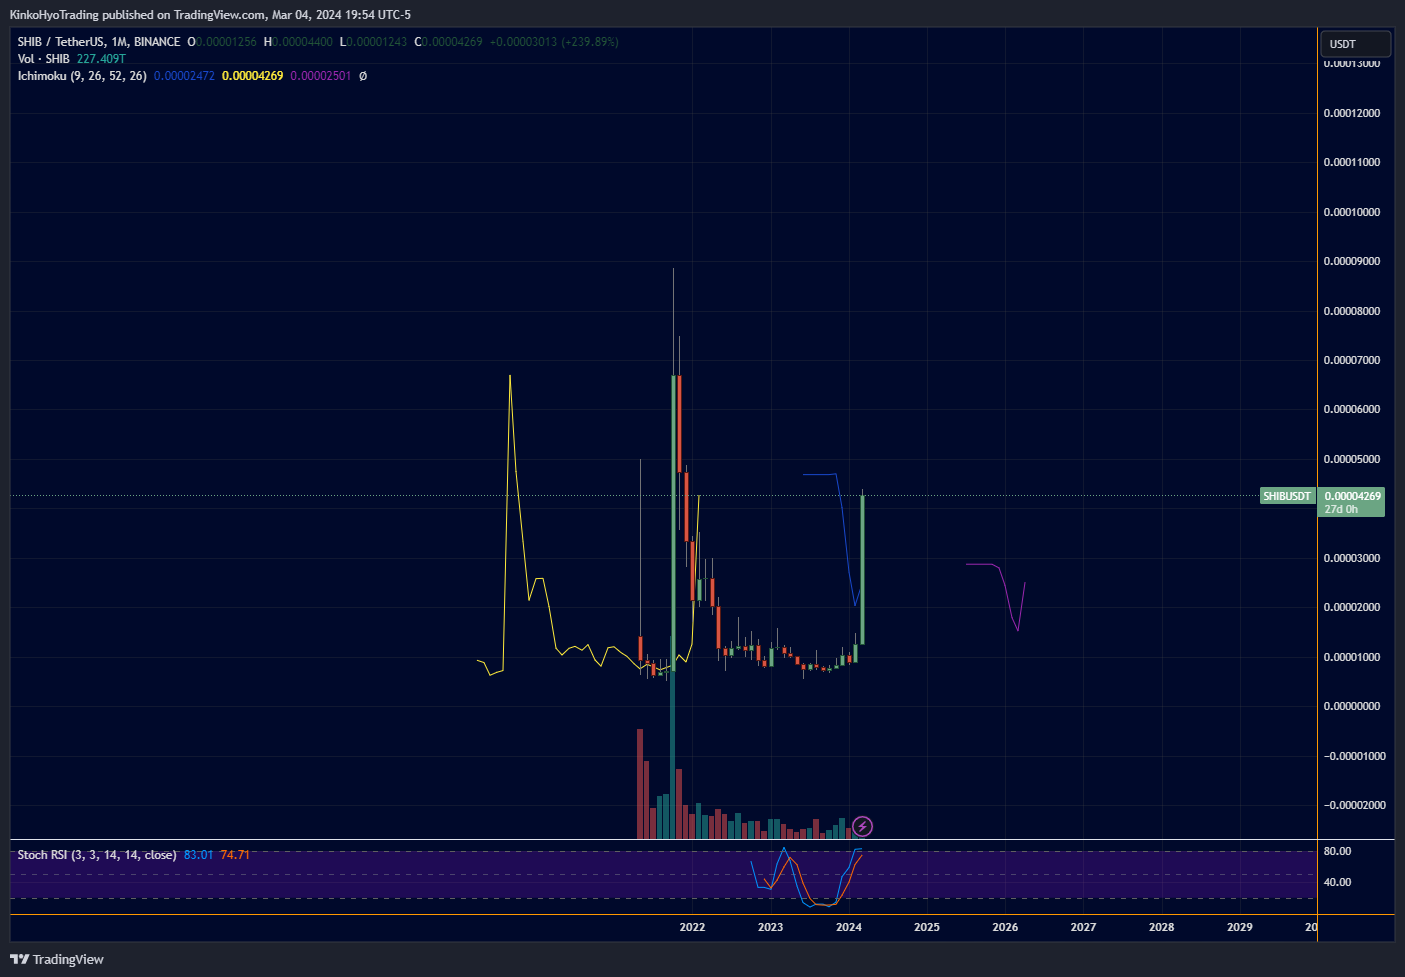This screenshot has height=977, width=1405.
Task: Click the 2028 label on time axis
Action: [1161, 927]
